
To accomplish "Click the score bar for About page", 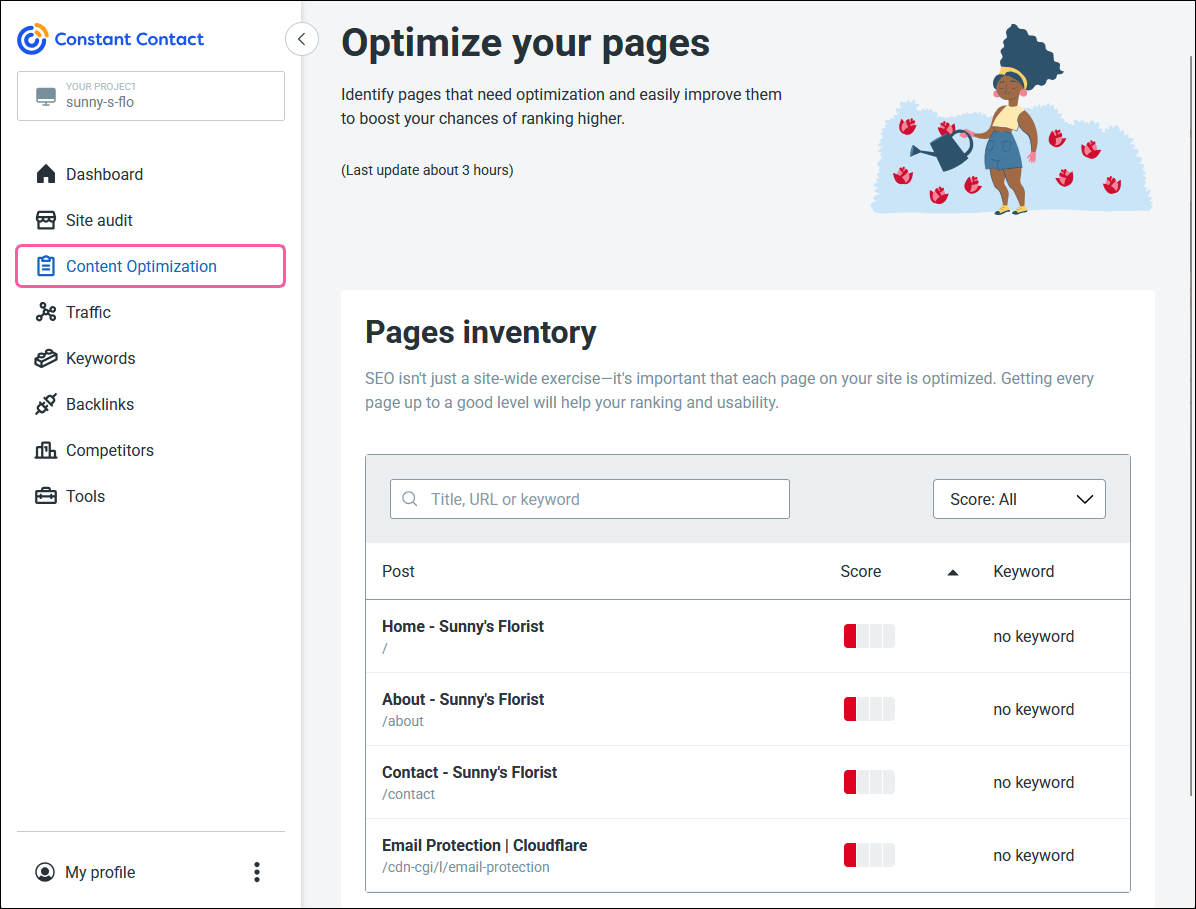I will pyautogui.click(x=869, y=709).
